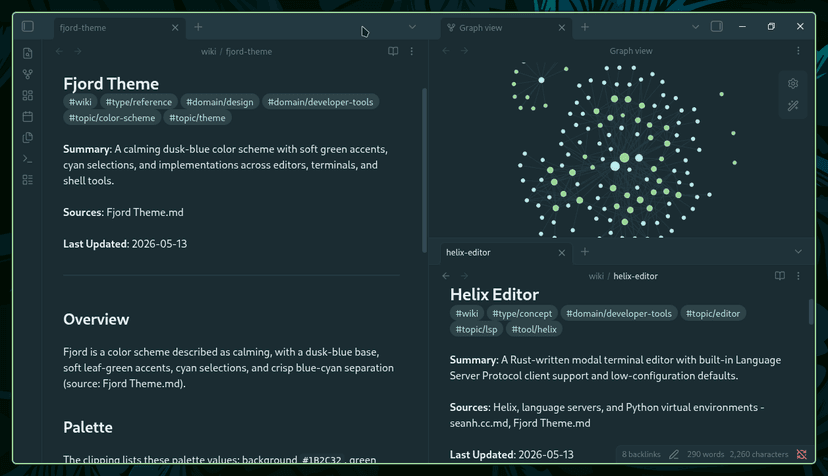Click #topic/lsp tag
828x476 pixels.
click(x=476, y=329)
